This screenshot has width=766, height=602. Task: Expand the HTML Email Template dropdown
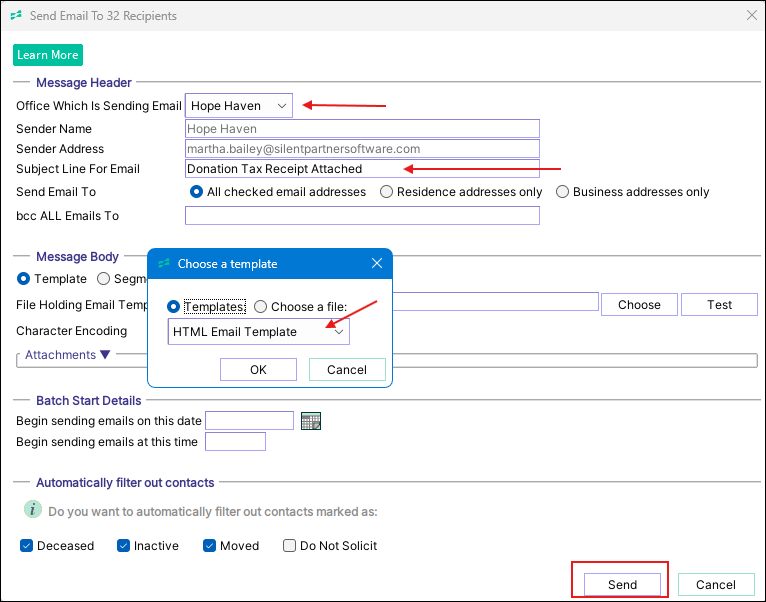click(339, 332)
